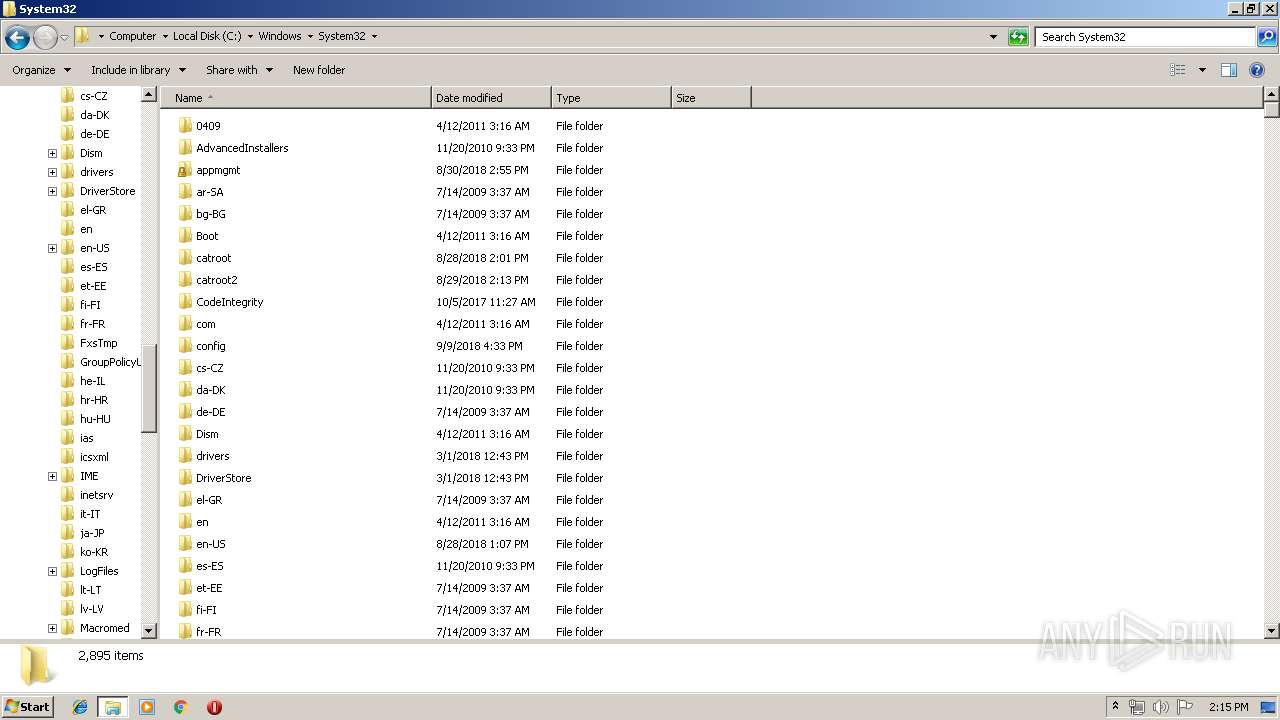Expand the Macromed tree node
Screen dimensions: 1280x720
(x=52, y=628)
